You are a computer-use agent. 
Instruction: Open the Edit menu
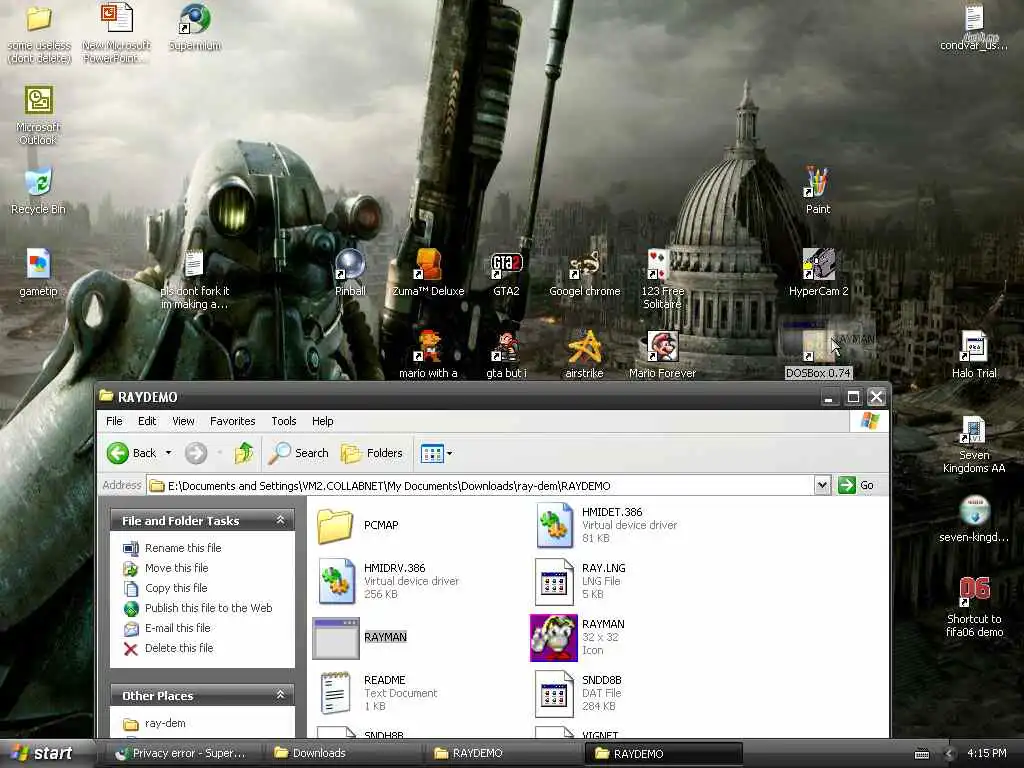click(147, 421)
